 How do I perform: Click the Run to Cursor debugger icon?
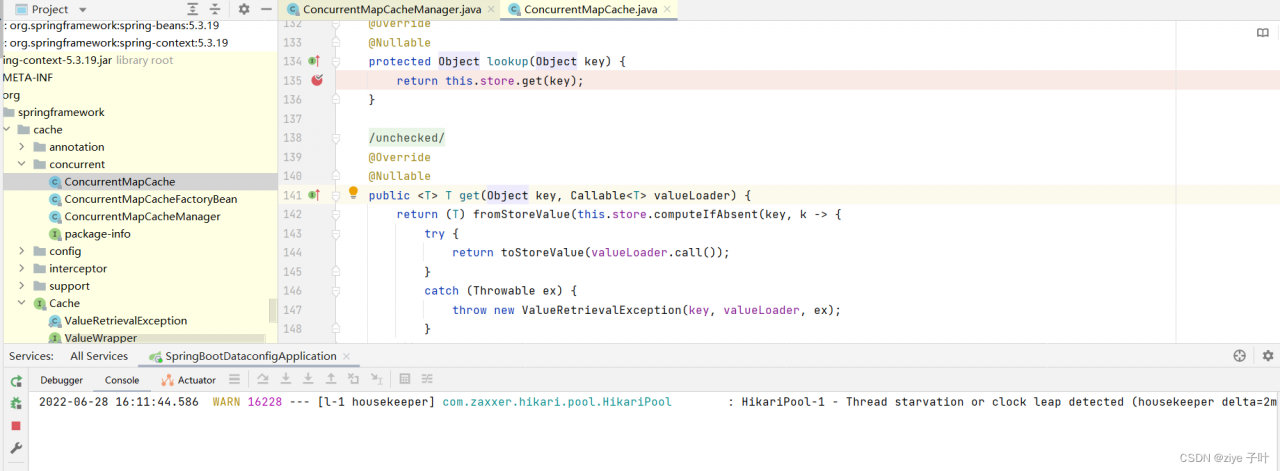click(x=376, y=379)
